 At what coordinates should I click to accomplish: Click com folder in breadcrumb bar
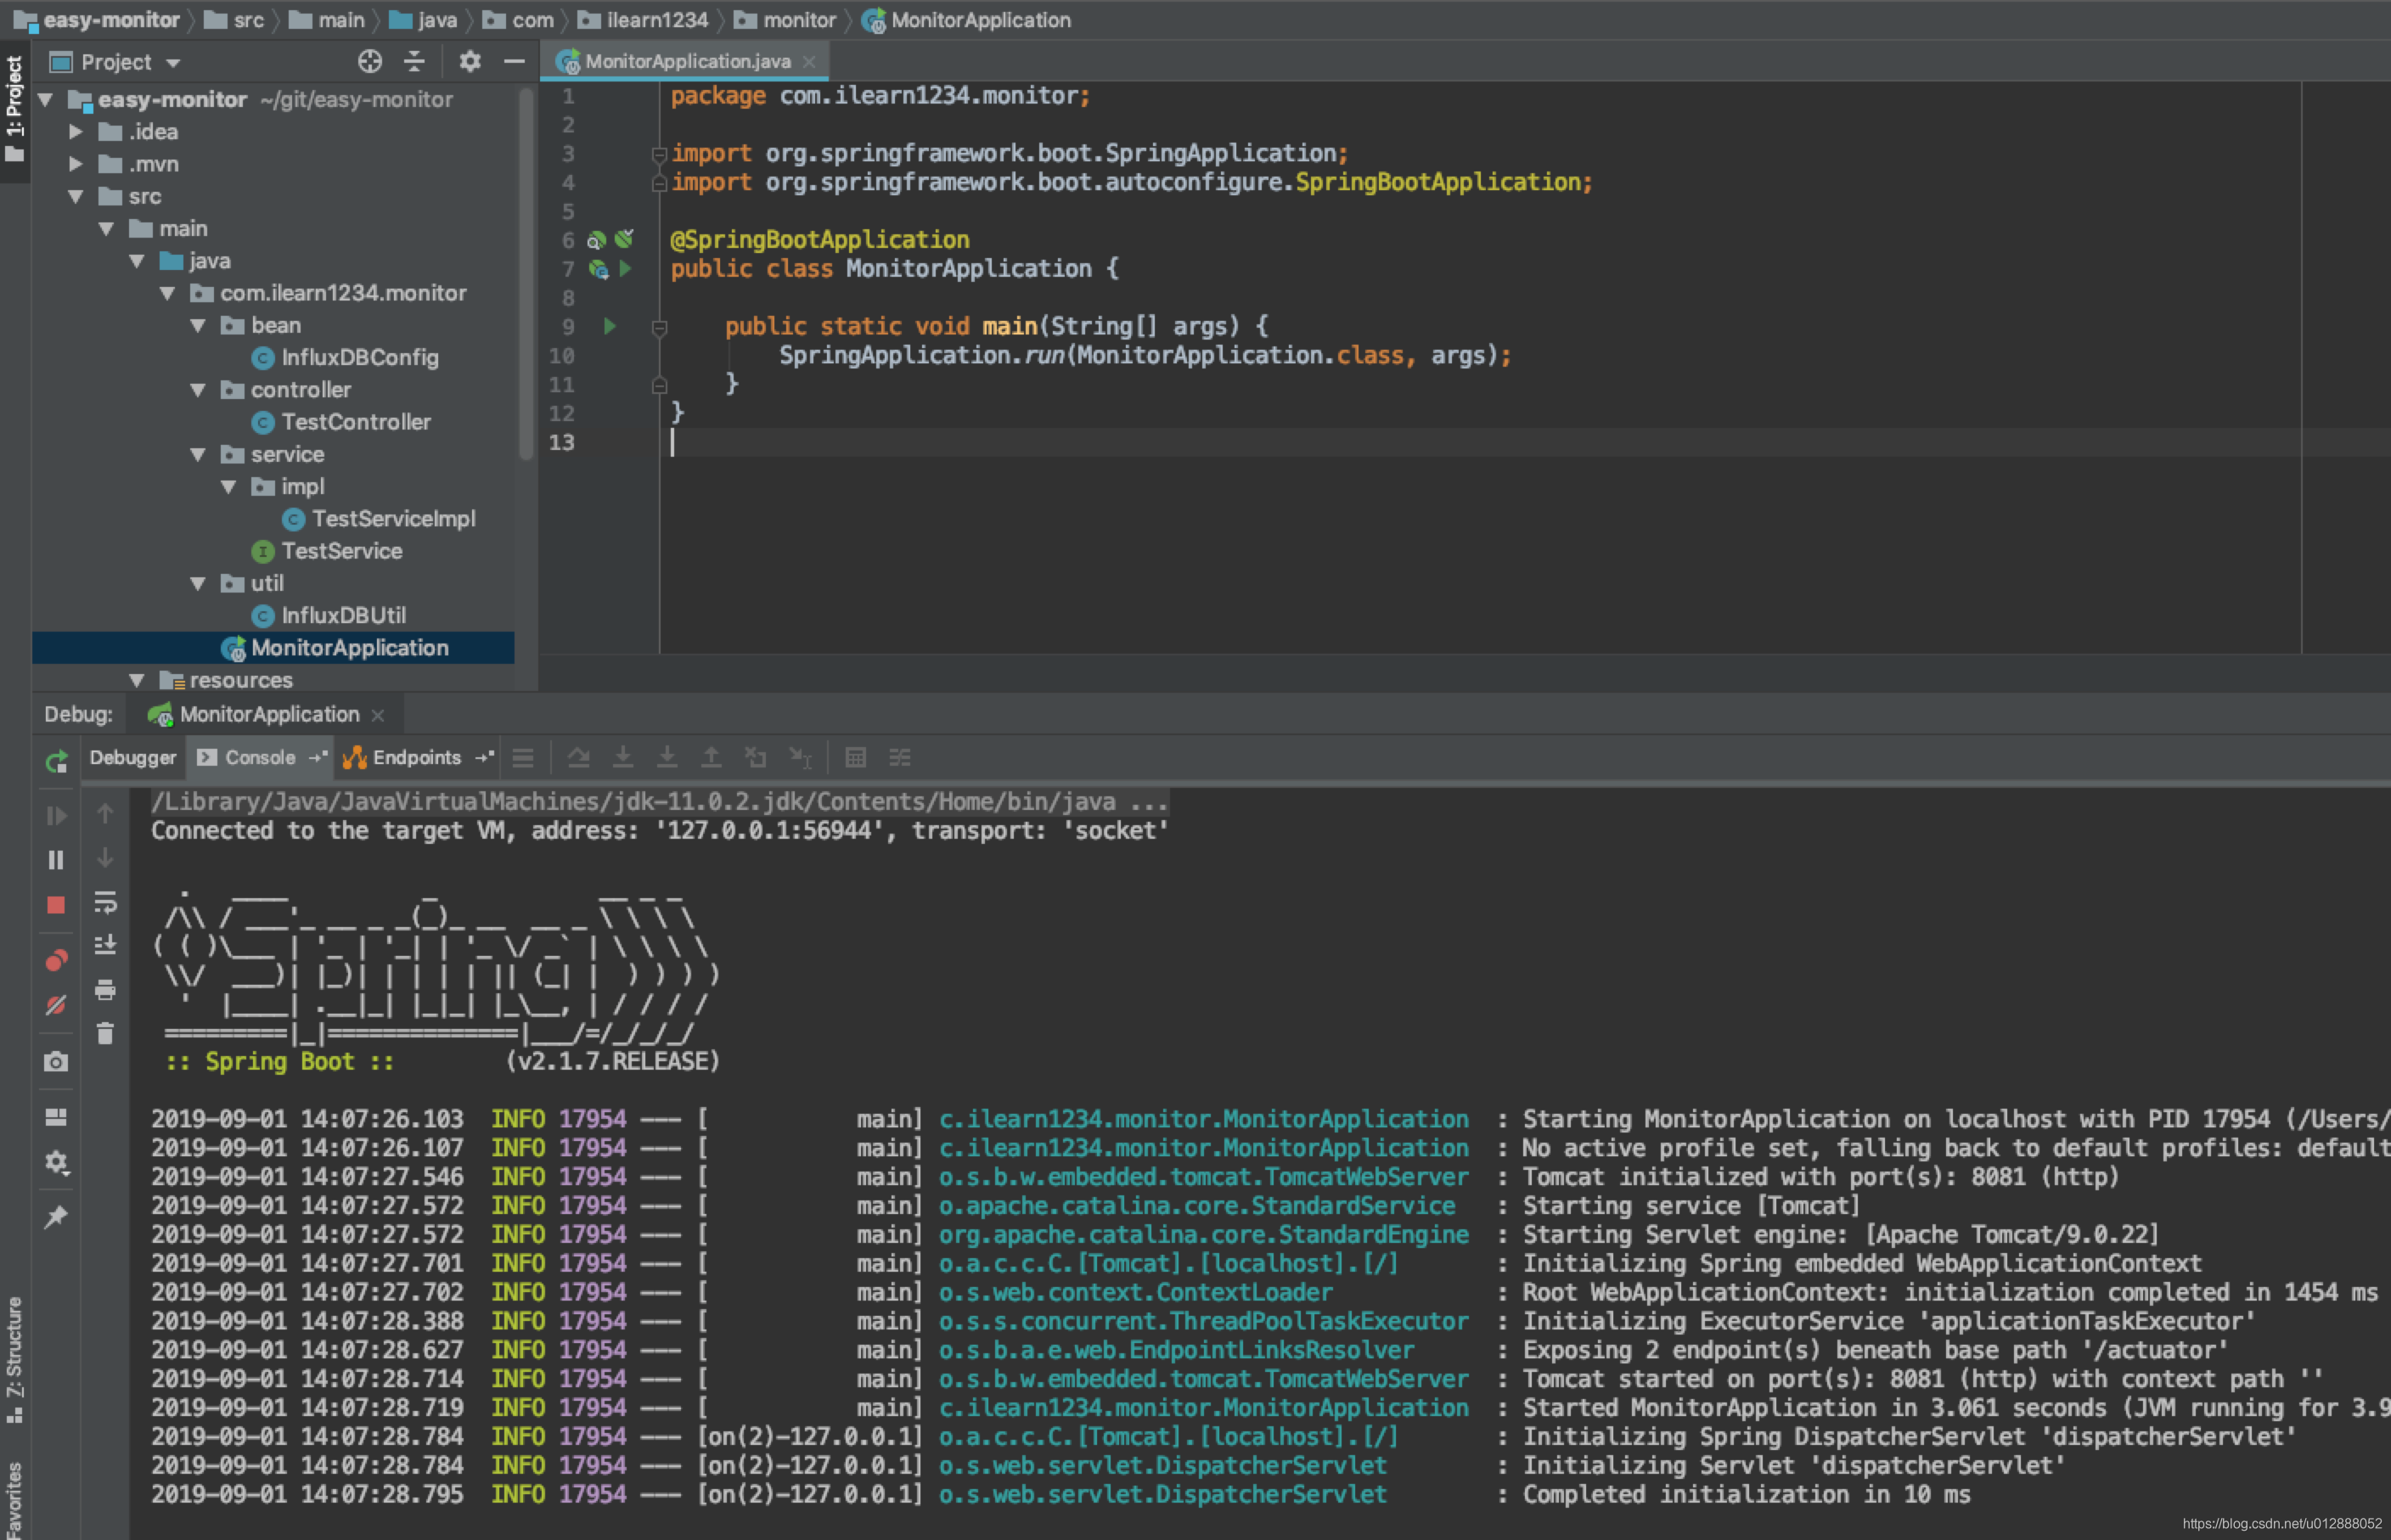pos(518,20)
